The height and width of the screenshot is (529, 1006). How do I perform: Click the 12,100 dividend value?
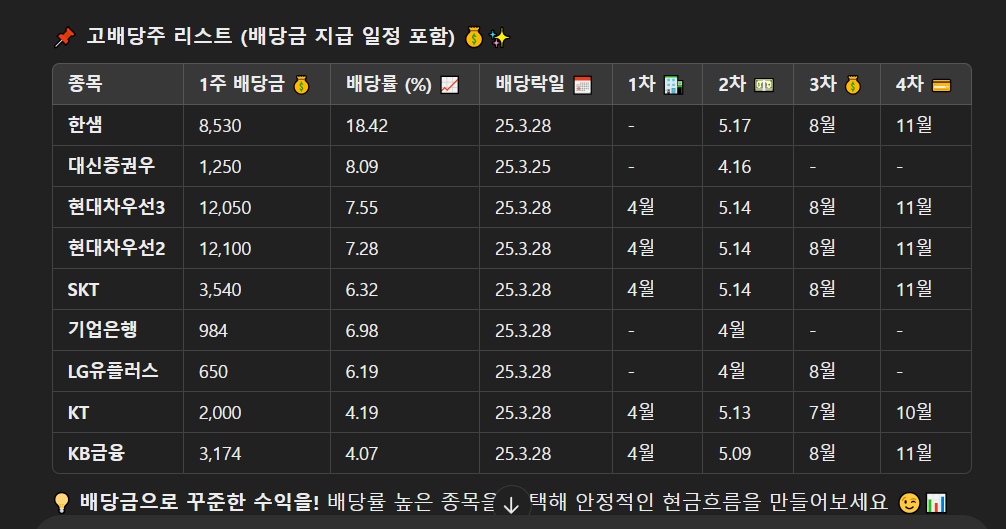[x=225, y=249]
